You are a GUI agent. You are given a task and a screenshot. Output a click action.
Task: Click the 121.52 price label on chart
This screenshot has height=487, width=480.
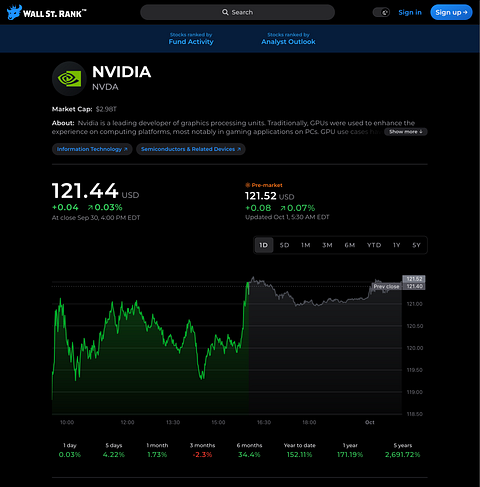414,279
